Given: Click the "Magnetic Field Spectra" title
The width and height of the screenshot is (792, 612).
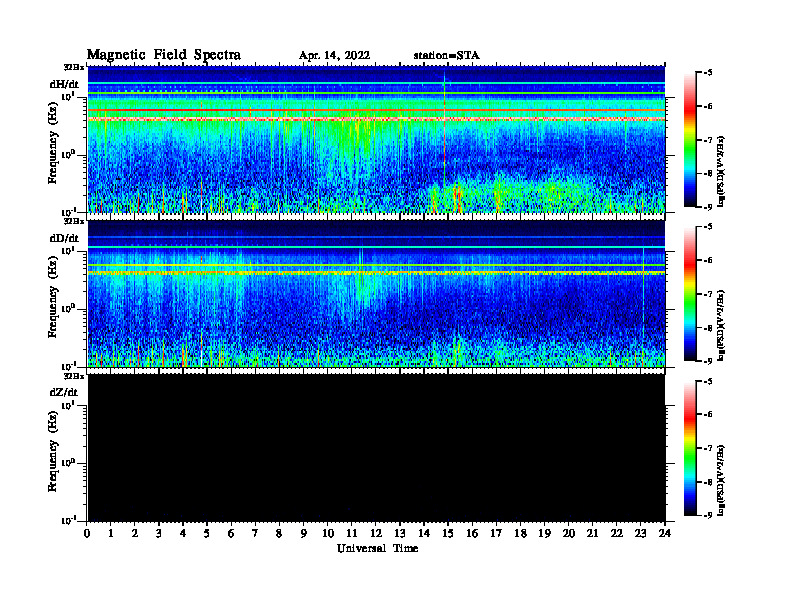Looking at the screenshot, I should tap(164, 55).
